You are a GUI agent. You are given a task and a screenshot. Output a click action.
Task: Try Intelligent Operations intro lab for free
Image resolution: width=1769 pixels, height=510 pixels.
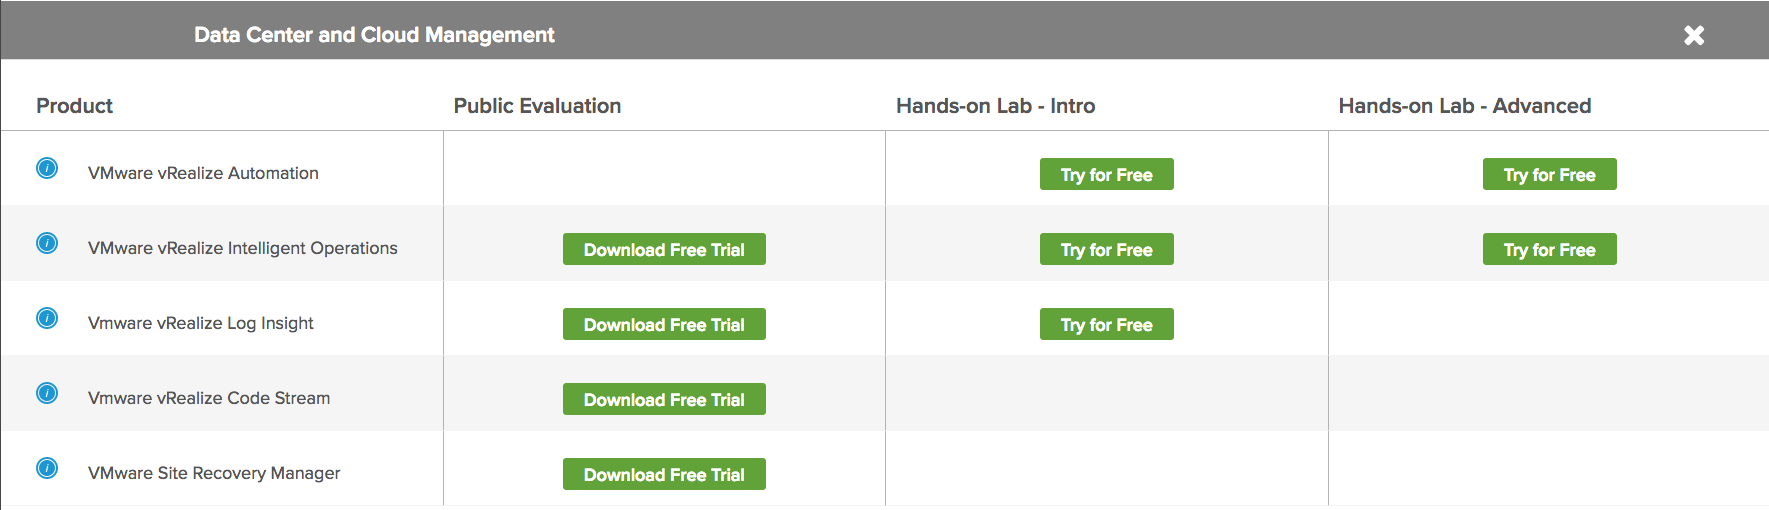click(1107, 249)
